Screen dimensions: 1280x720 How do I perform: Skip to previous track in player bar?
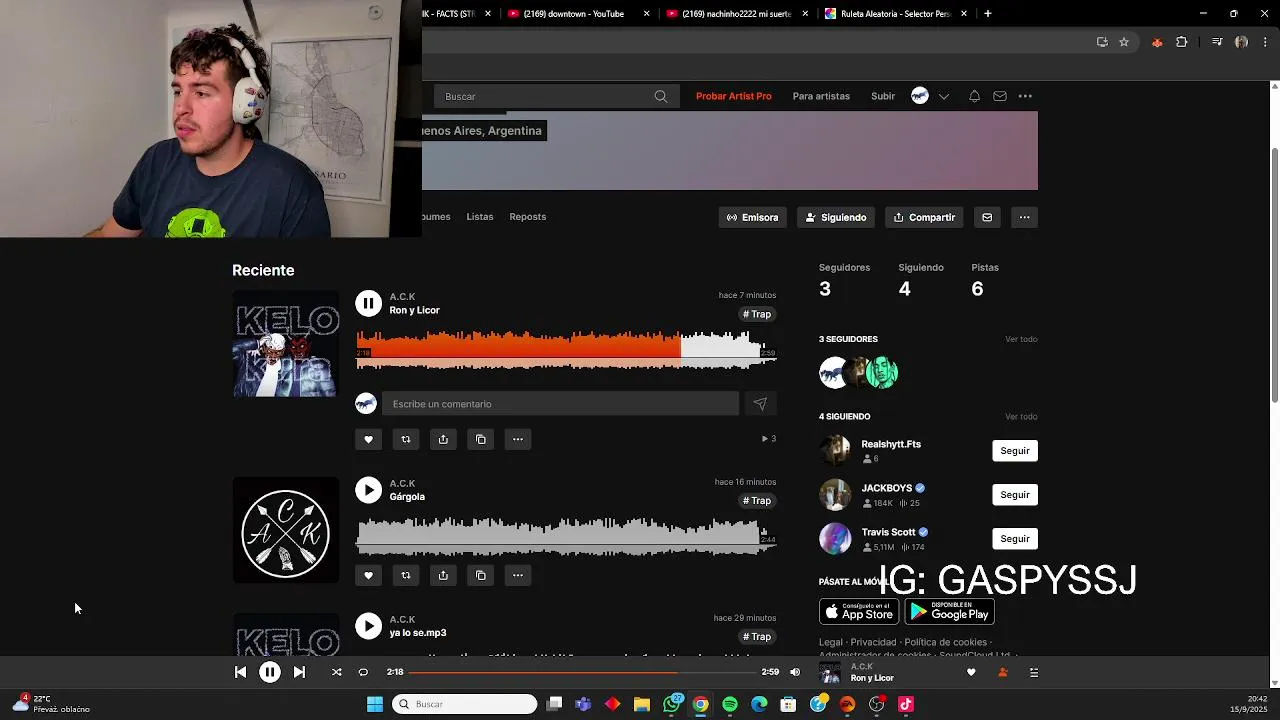pyautogui.click(x=240, y=672)
